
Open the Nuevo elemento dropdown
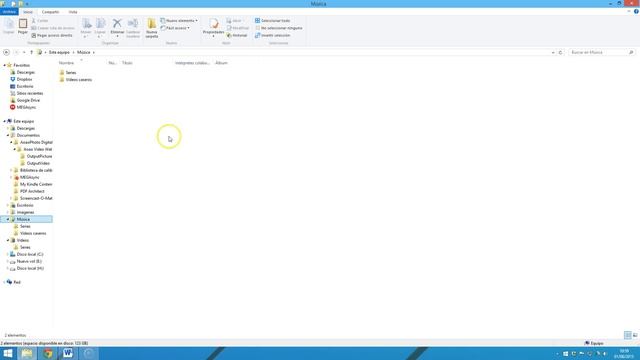tap(179, 20)
